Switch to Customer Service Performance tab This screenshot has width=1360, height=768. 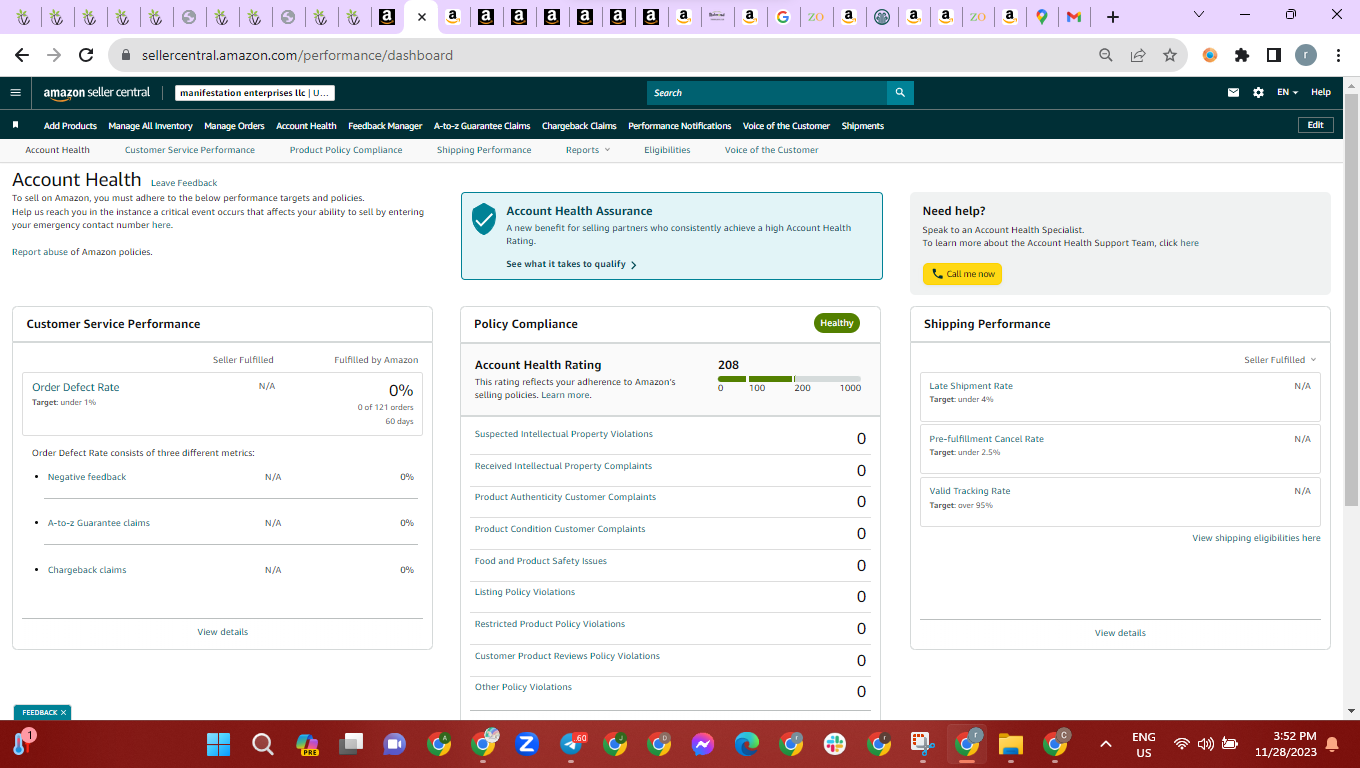pyautogui.click(x=190, y=150)
